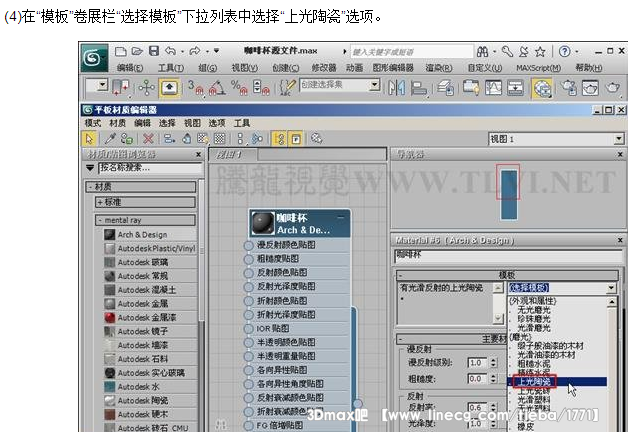This screenshot has height=432, width=628.
Task: Create a new file with New icon
Action: pyautogui.click(x=121, y=51)
